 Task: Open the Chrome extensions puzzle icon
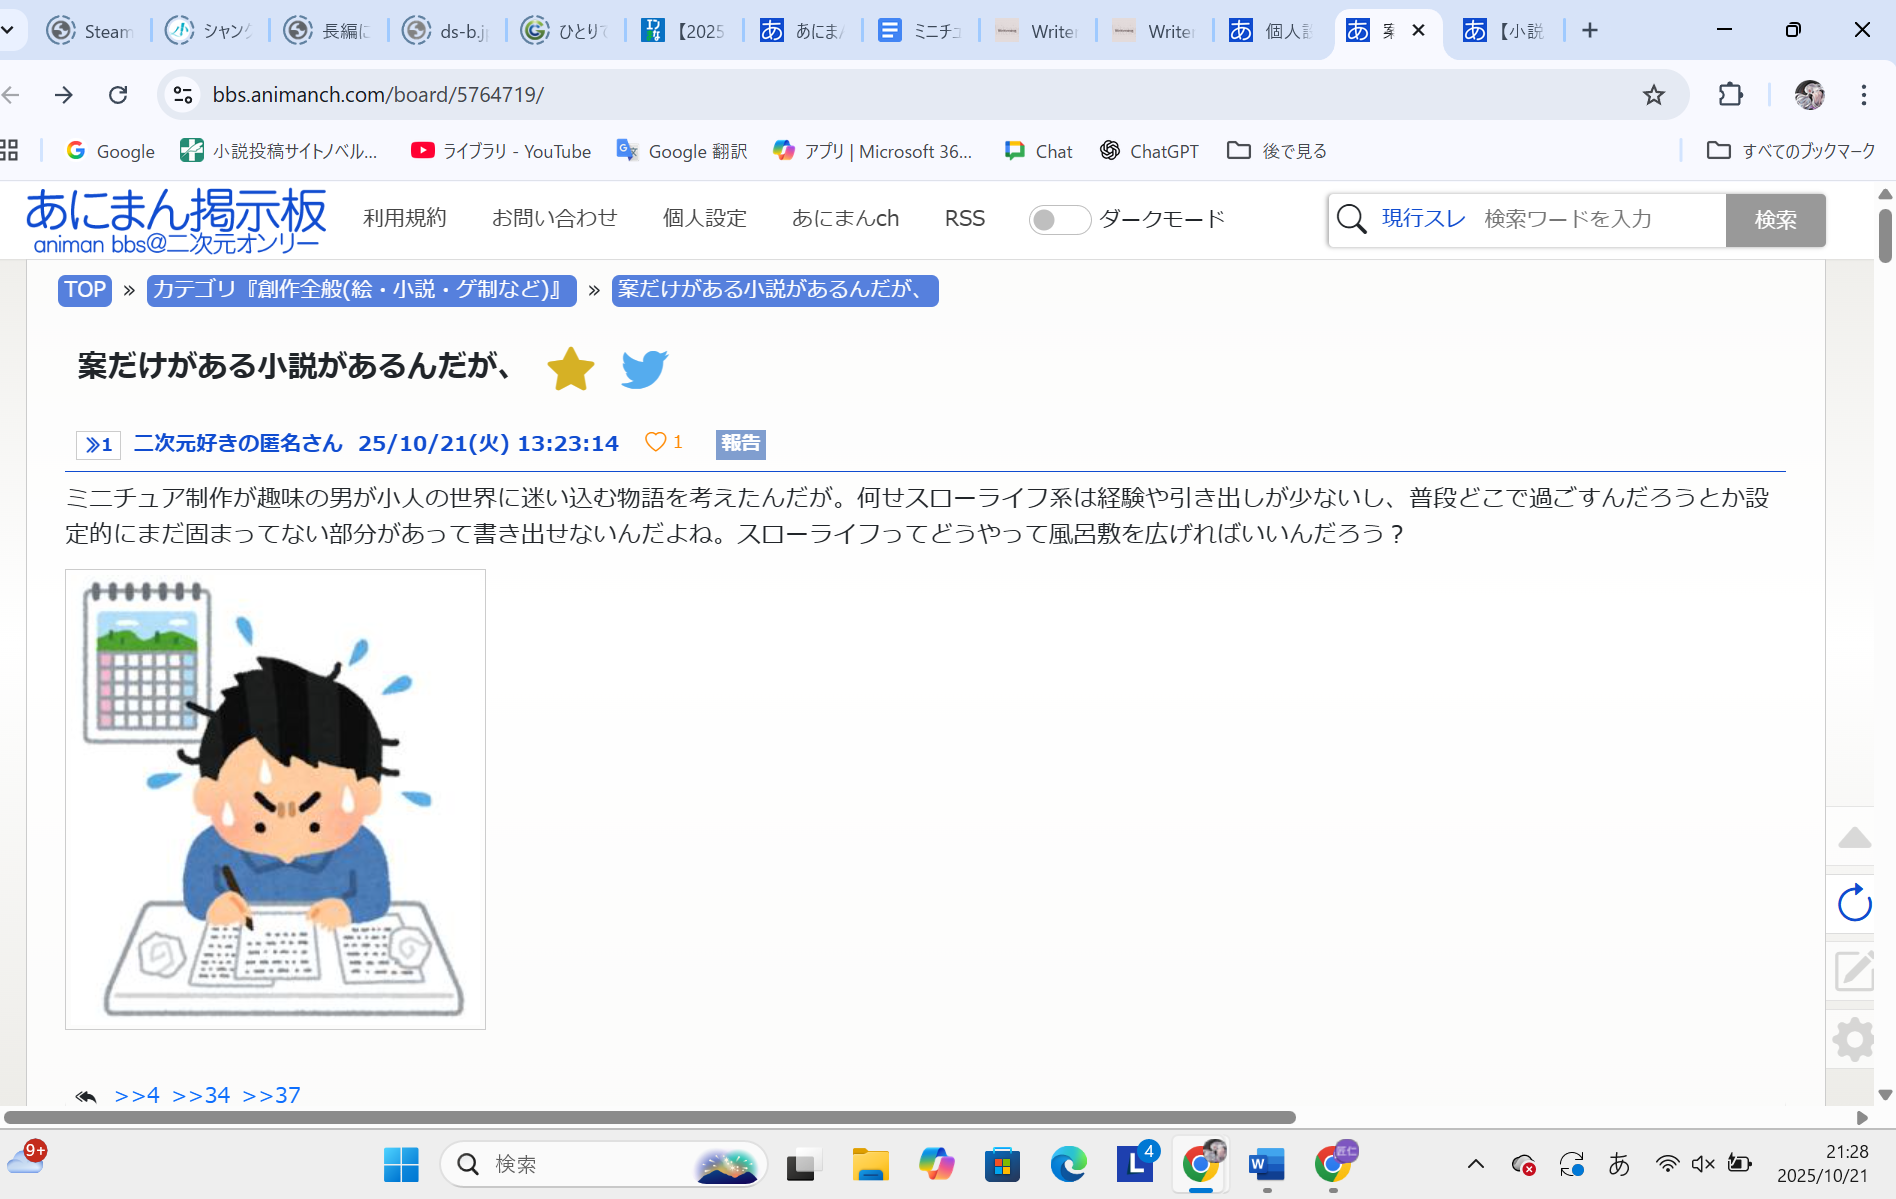(1730, 95)
